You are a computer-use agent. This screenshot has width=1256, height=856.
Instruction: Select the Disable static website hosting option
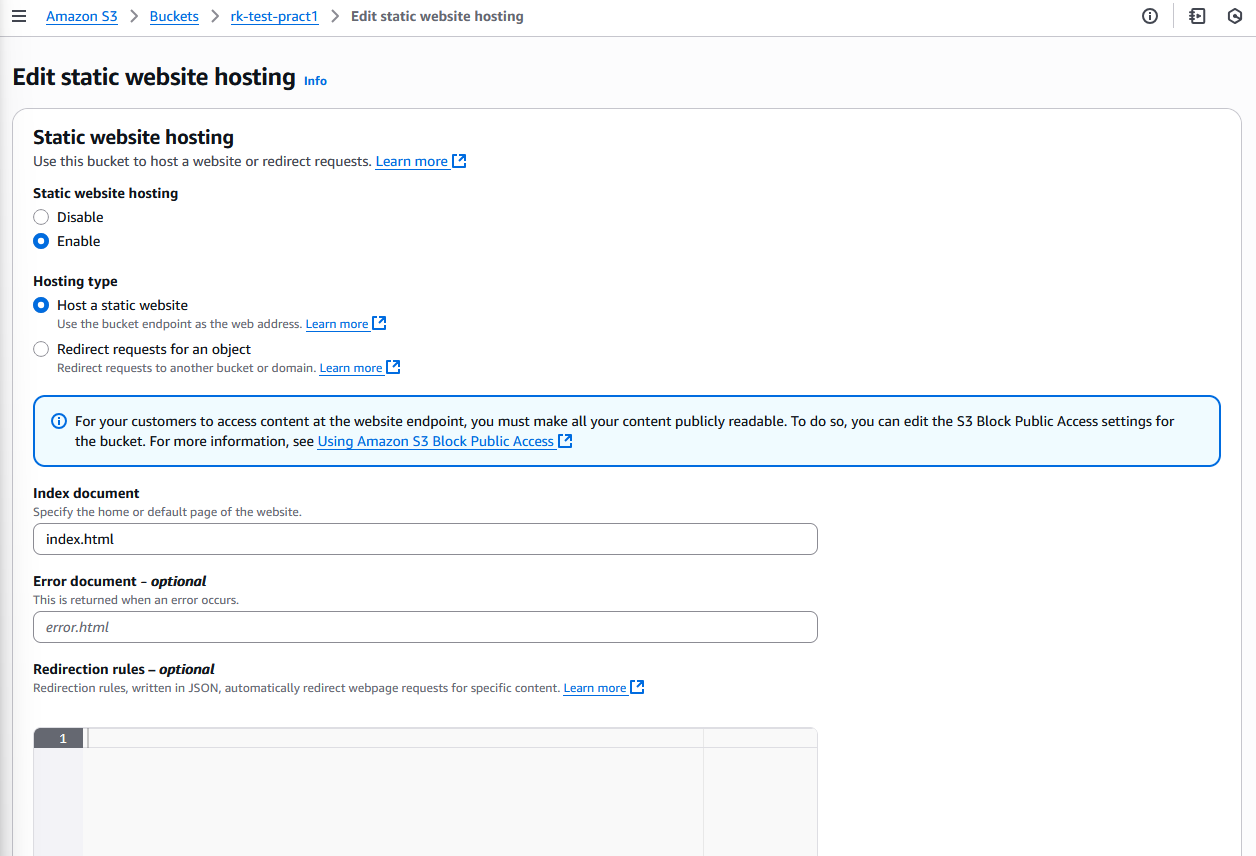point(41,217)
